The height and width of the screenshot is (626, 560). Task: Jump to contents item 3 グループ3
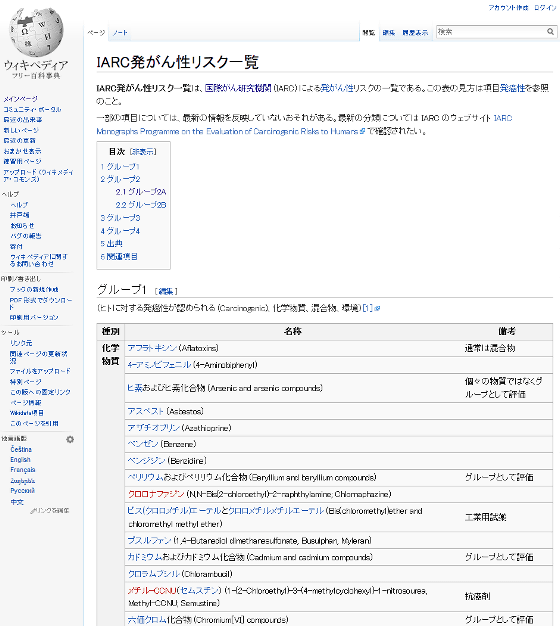coord(120,218)
